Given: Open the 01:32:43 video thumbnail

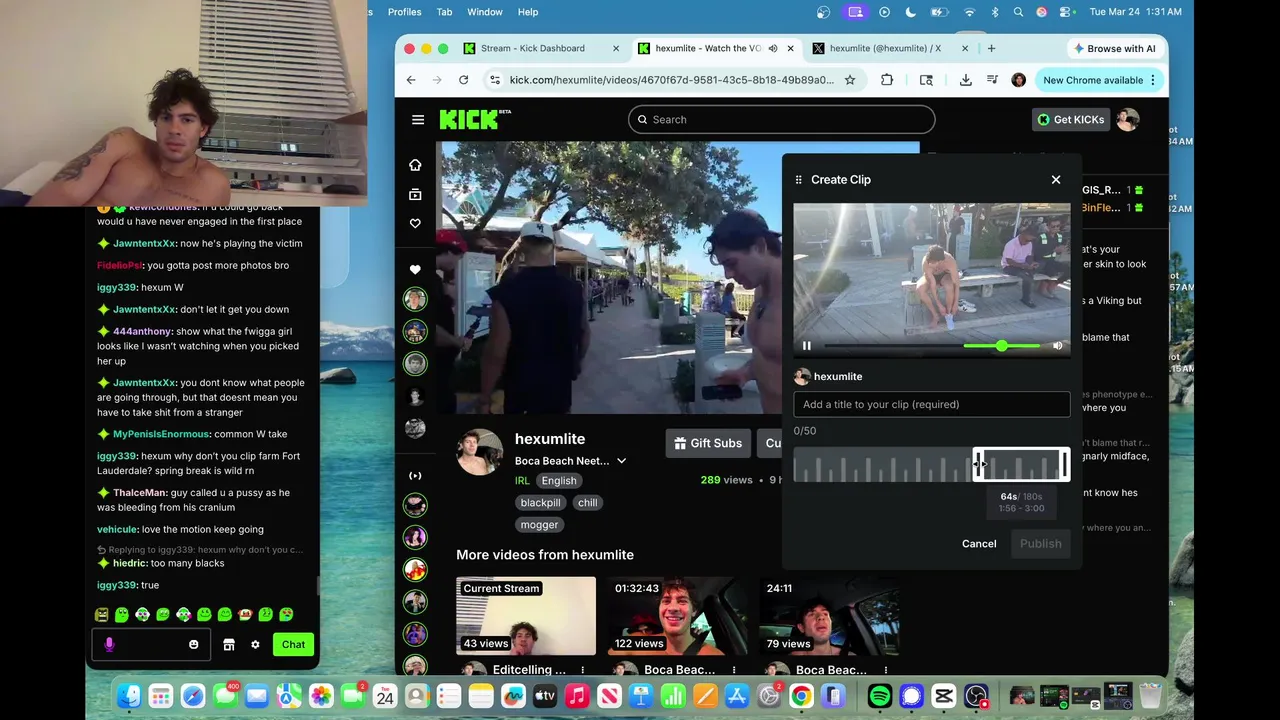Looking at the screenshot, I should [677, 615].
